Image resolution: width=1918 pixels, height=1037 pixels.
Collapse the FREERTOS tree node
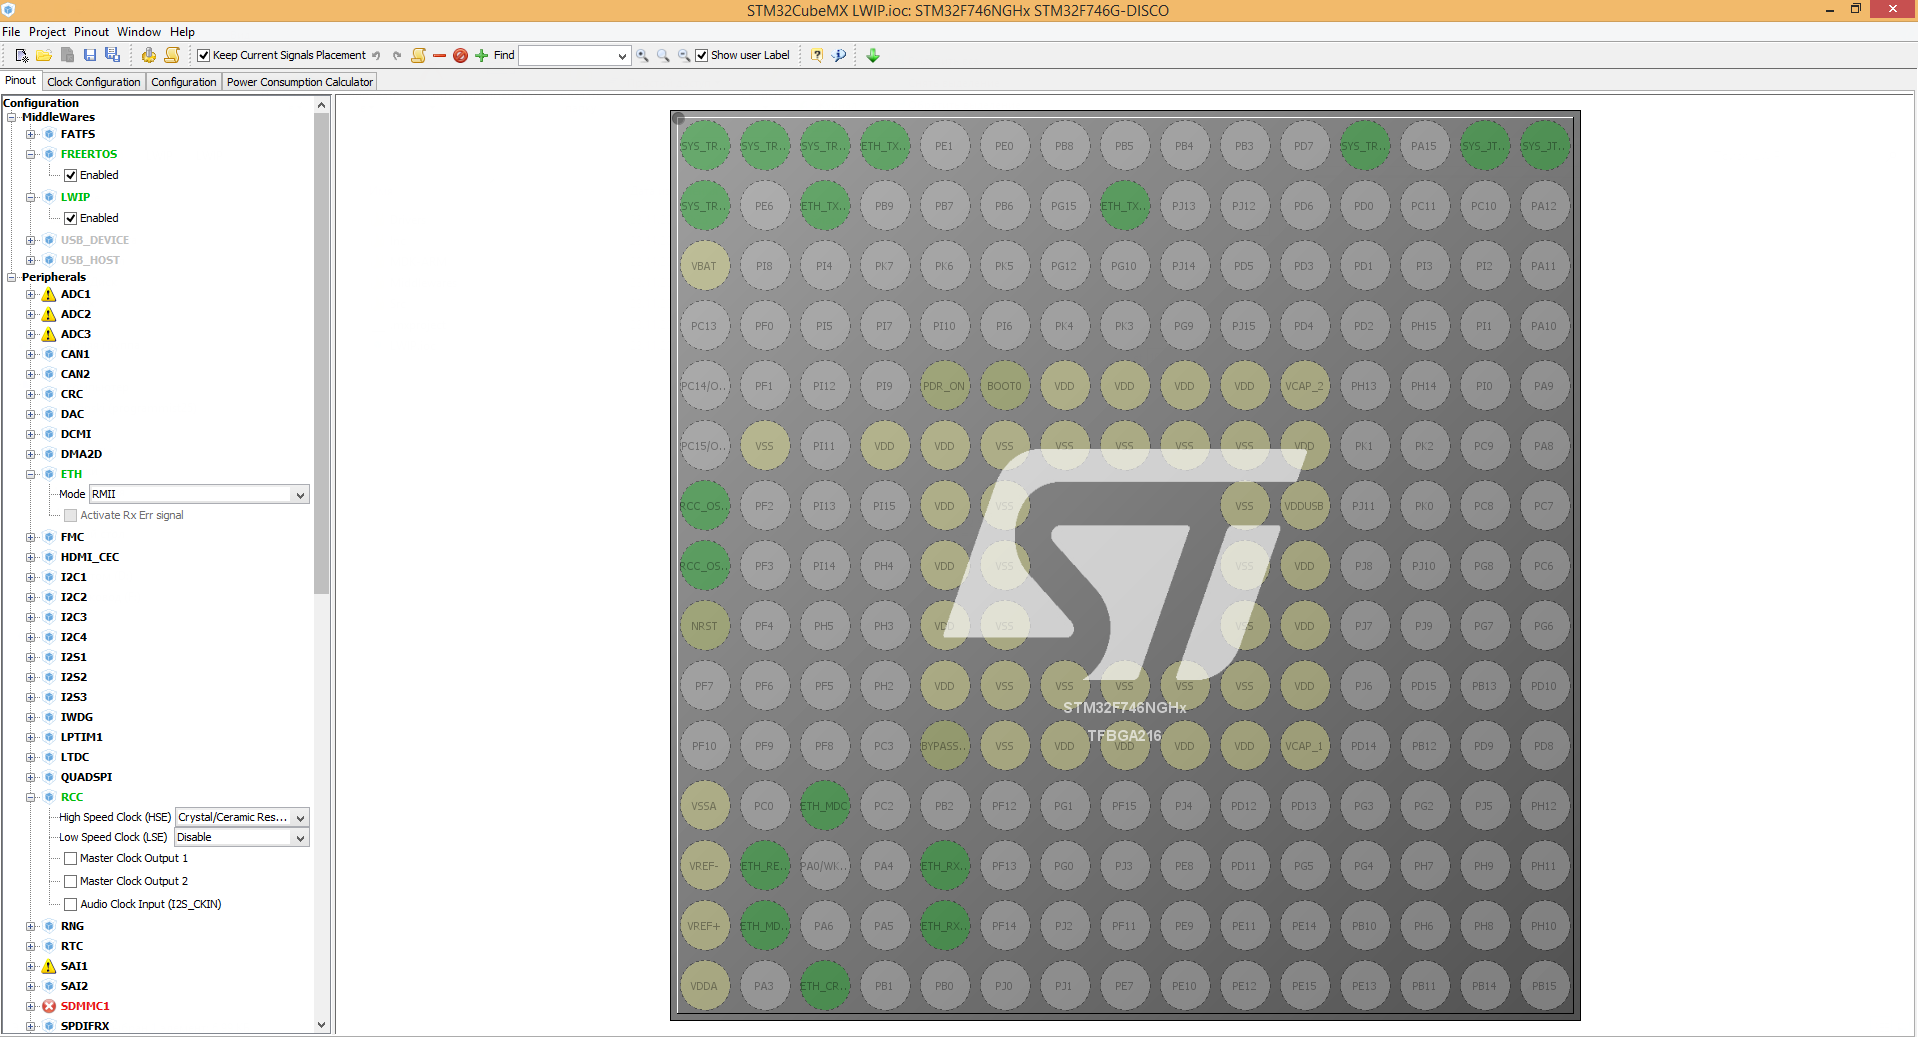tap(31, 154)
